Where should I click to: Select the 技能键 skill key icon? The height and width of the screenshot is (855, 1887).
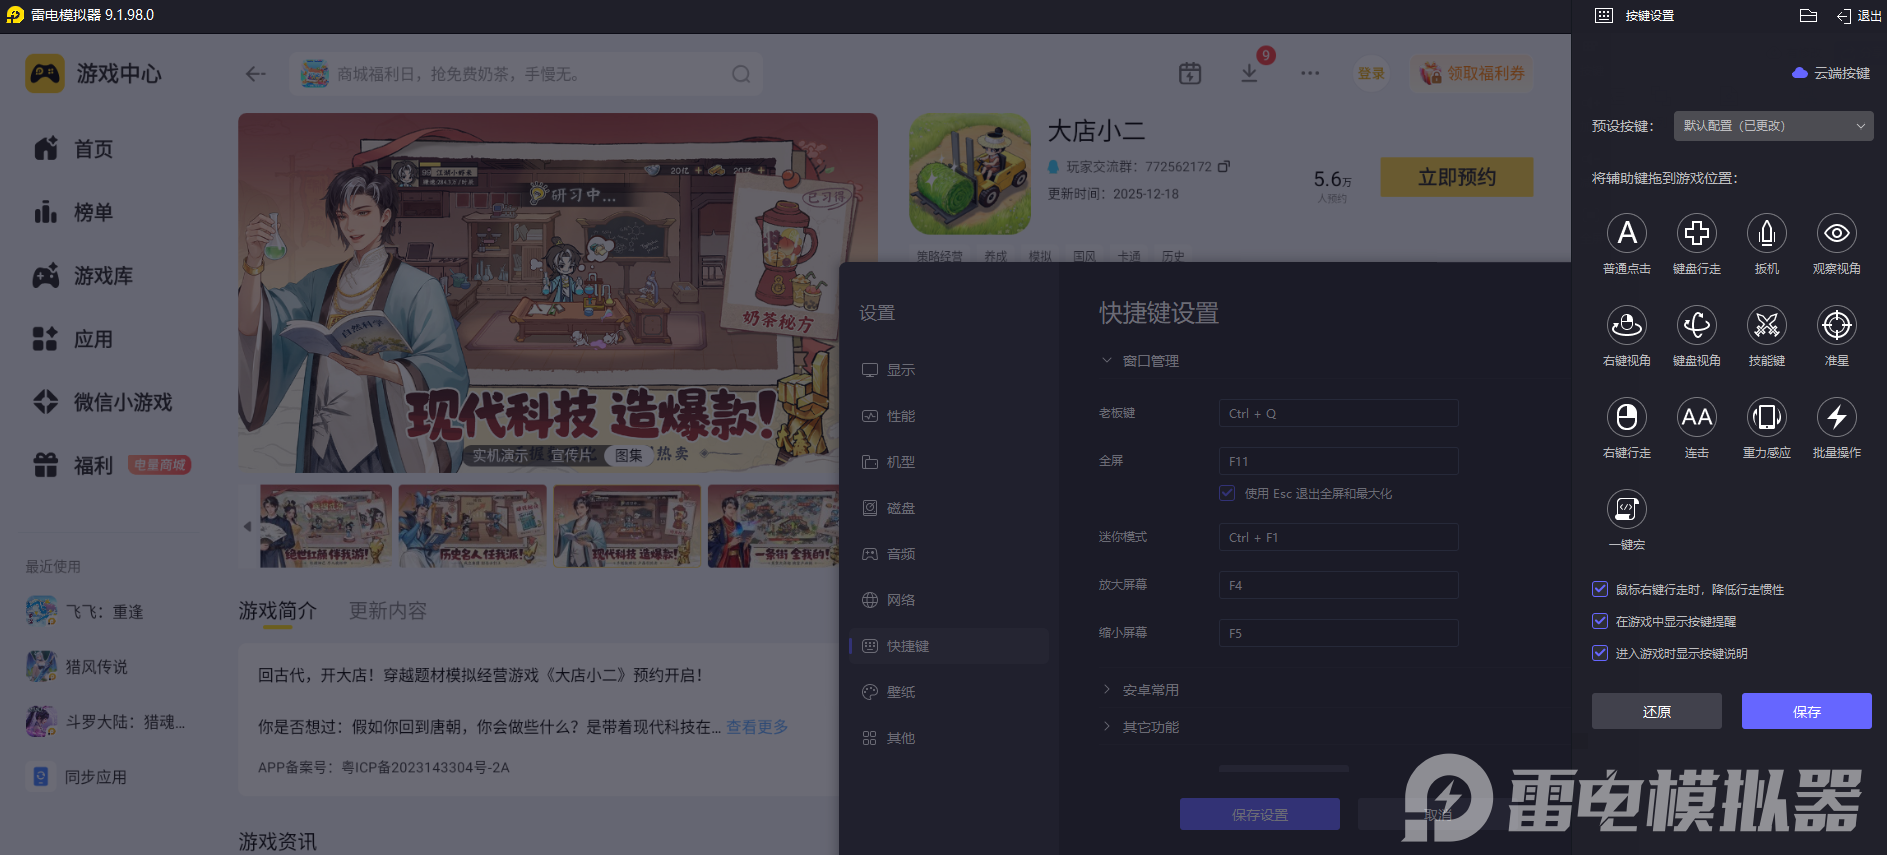click(x=1766, y=326)
